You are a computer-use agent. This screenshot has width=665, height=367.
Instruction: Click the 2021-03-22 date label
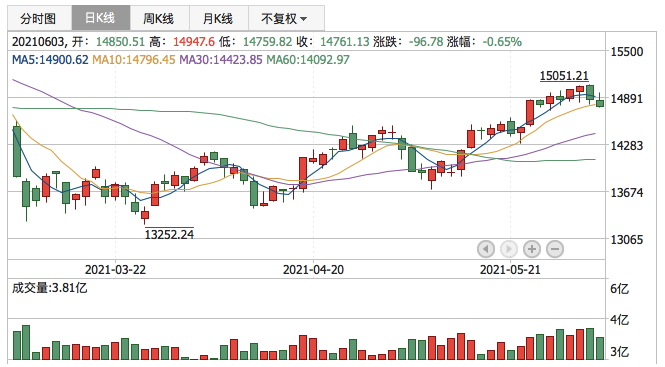click(x=115, y=269)
